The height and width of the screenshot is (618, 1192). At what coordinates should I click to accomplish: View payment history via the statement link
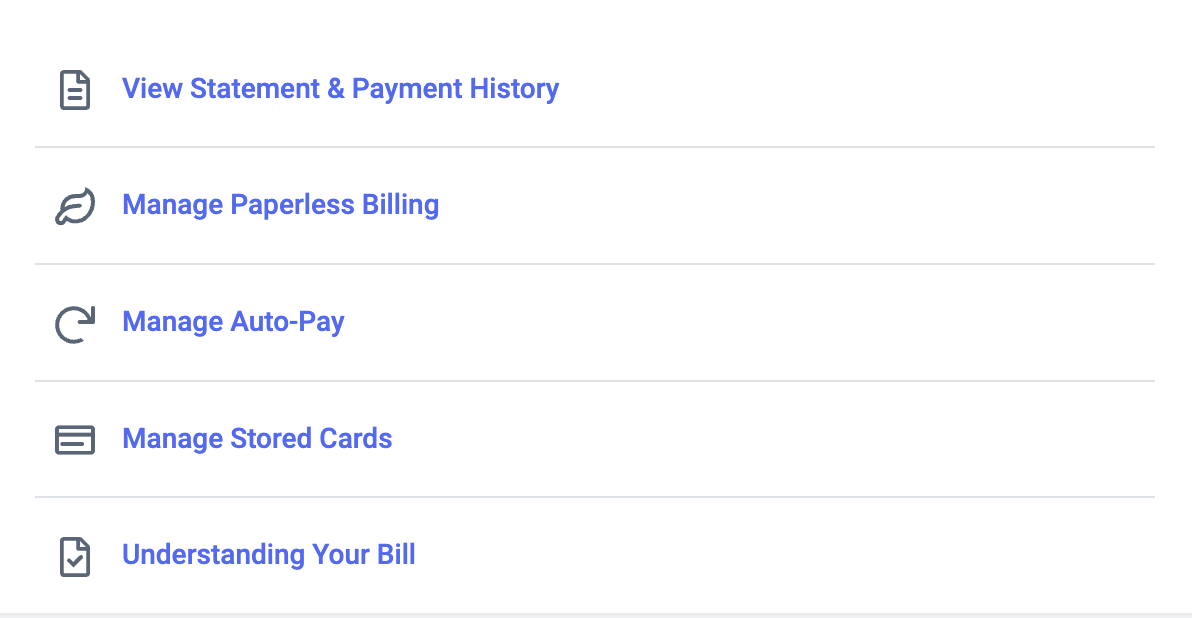tap(340, 89)
